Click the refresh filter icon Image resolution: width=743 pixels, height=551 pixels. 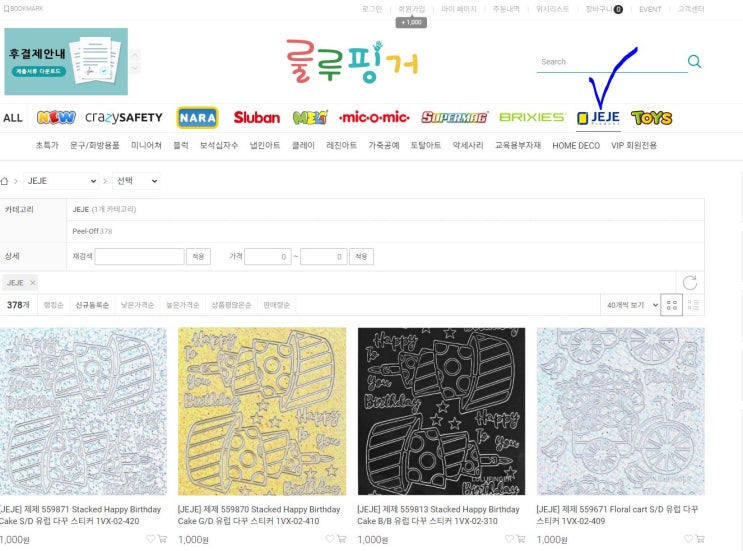click(x=689, y=283)
